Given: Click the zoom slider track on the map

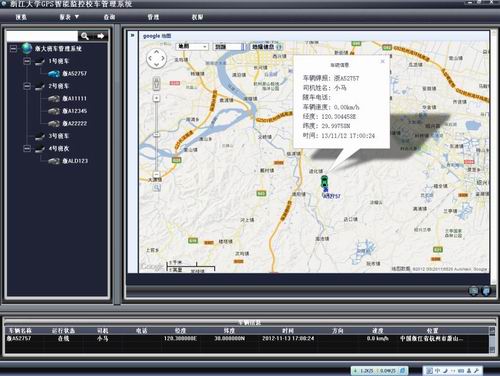Looking at the screenshot, I should click(x=156, y=136).
